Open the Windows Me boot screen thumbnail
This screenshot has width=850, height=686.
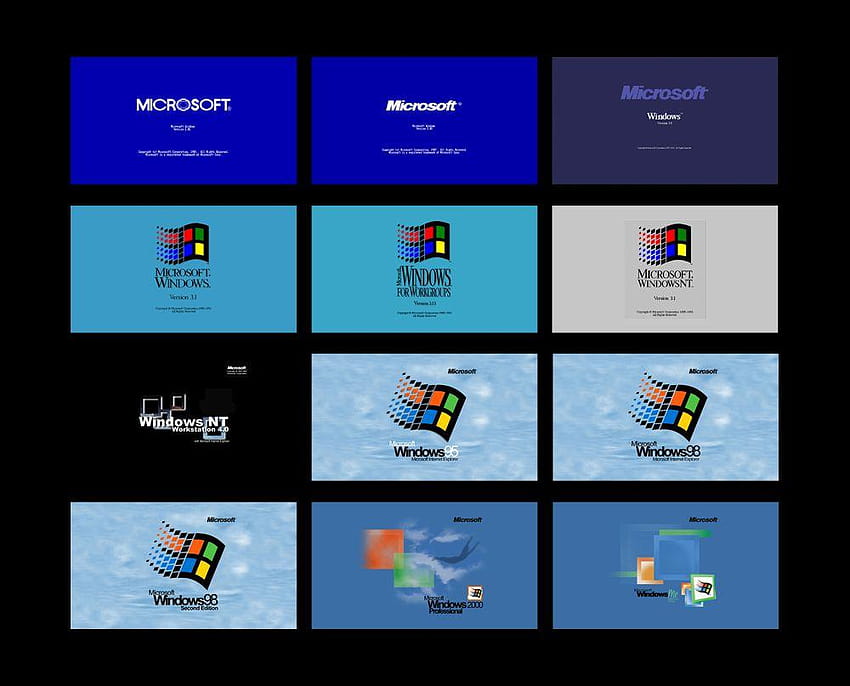click(x=666, y=566)
